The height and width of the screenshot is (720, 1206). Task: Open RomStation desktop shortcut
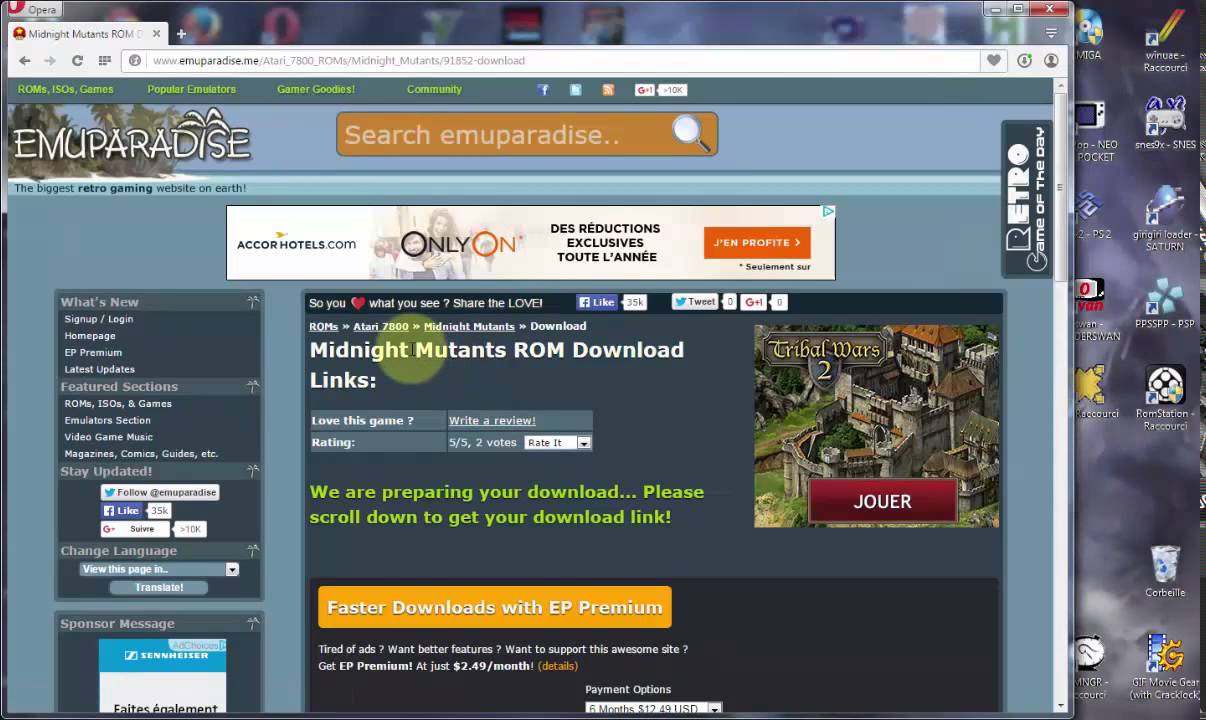coord(1165,398)
